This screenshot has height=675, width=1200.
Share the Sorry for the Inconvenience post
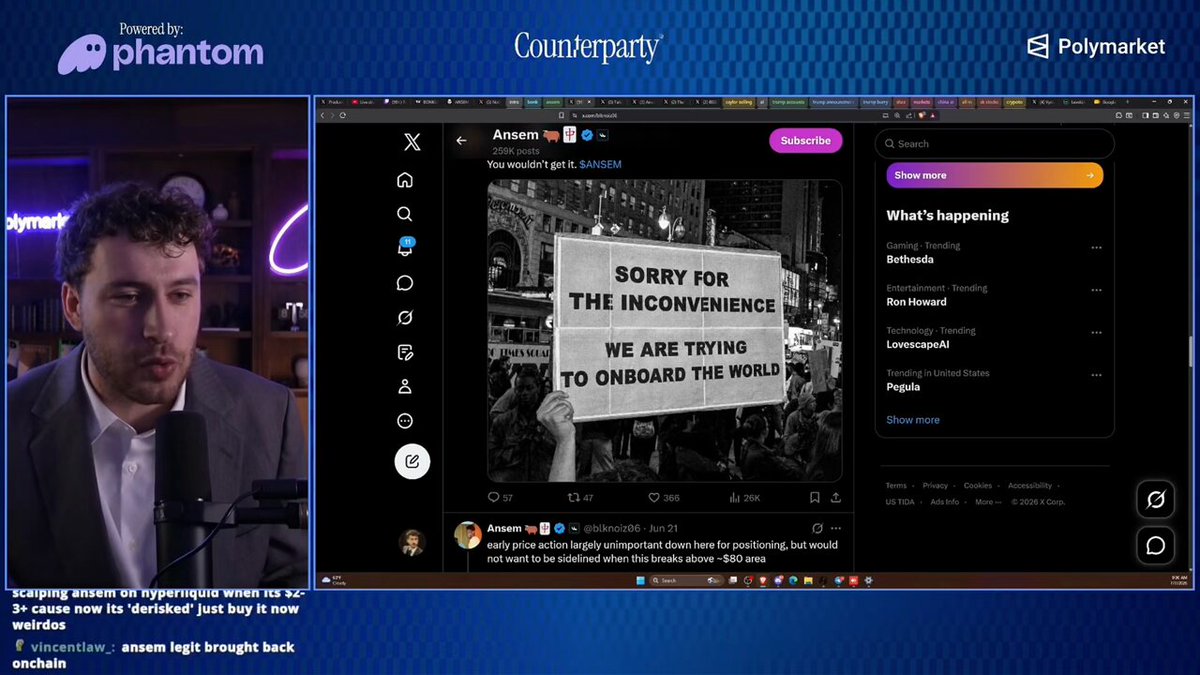(836, 497)
